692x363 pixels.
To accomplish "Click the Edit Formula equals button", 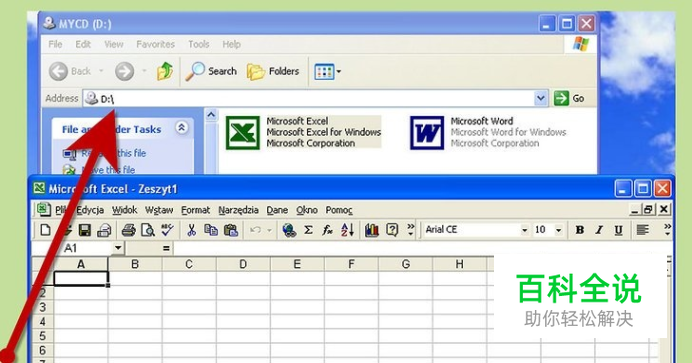I will 166,248.
